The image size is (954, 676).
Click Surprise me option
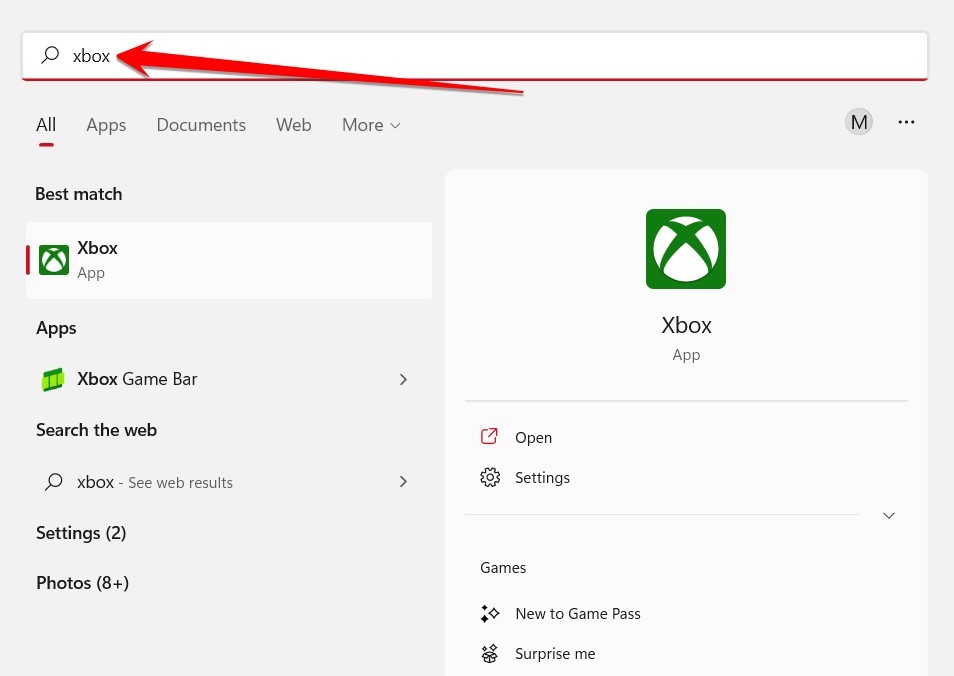(x=555, y=653)
